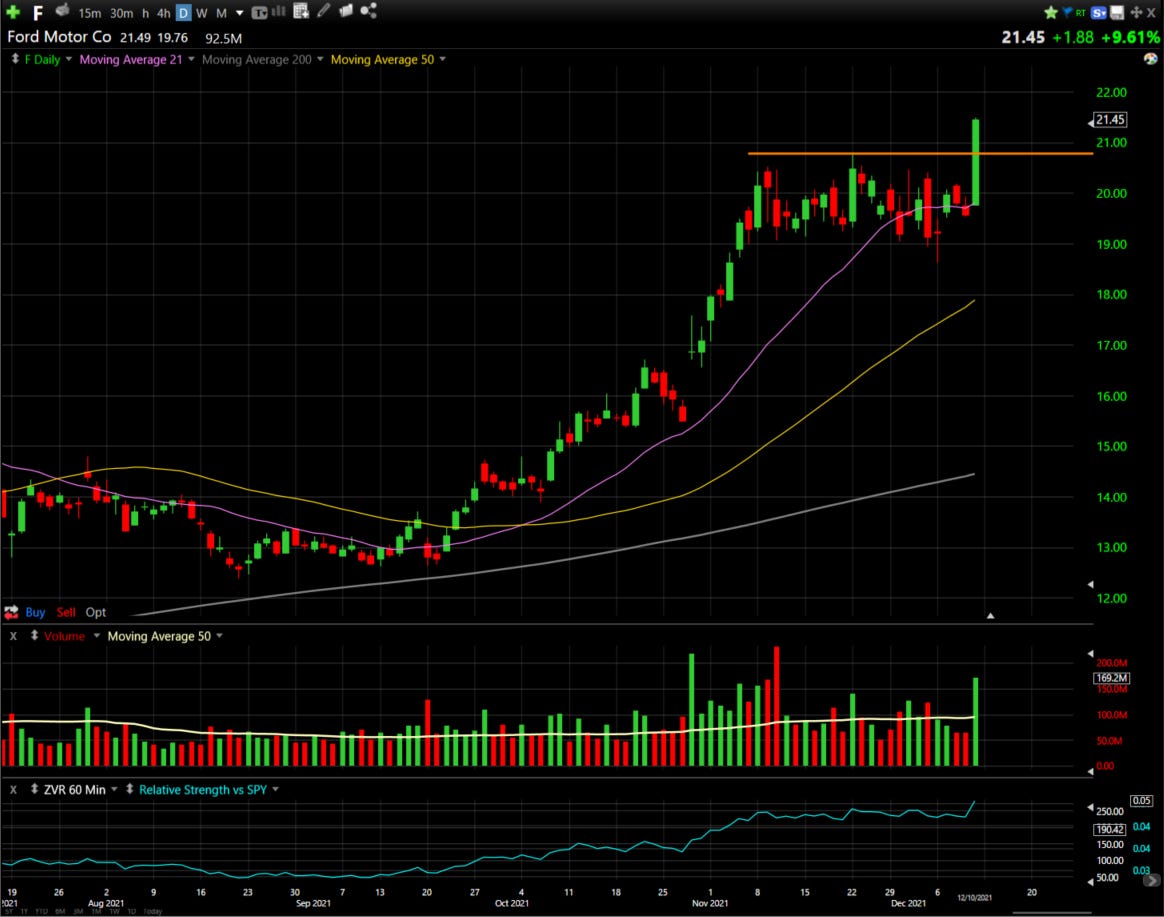The width and height of the screenshot is (1164, 917).
Task: Toggle the RT real-time indicator
Action: click(x=1080, y=13)
